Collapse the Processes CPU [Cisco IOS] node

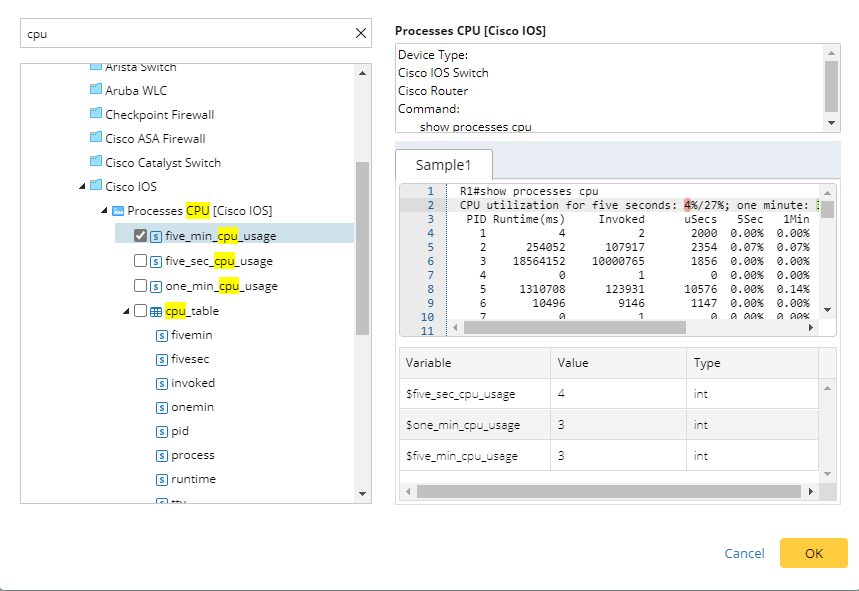pyautogui.click(x=104, y=211)
